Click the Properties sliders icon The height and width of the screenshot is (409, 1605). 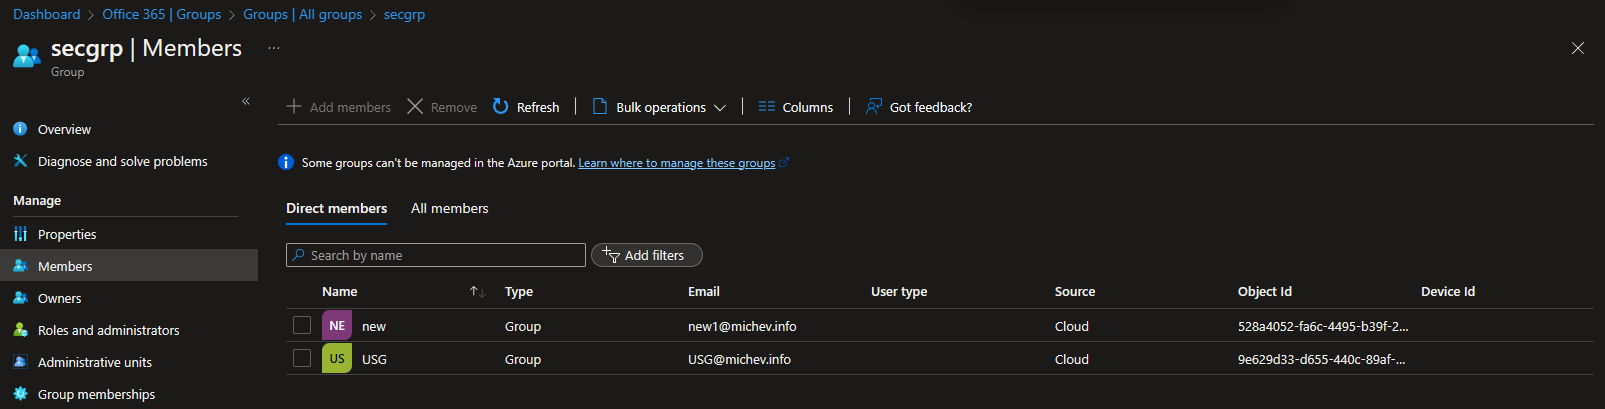[20, 234]
